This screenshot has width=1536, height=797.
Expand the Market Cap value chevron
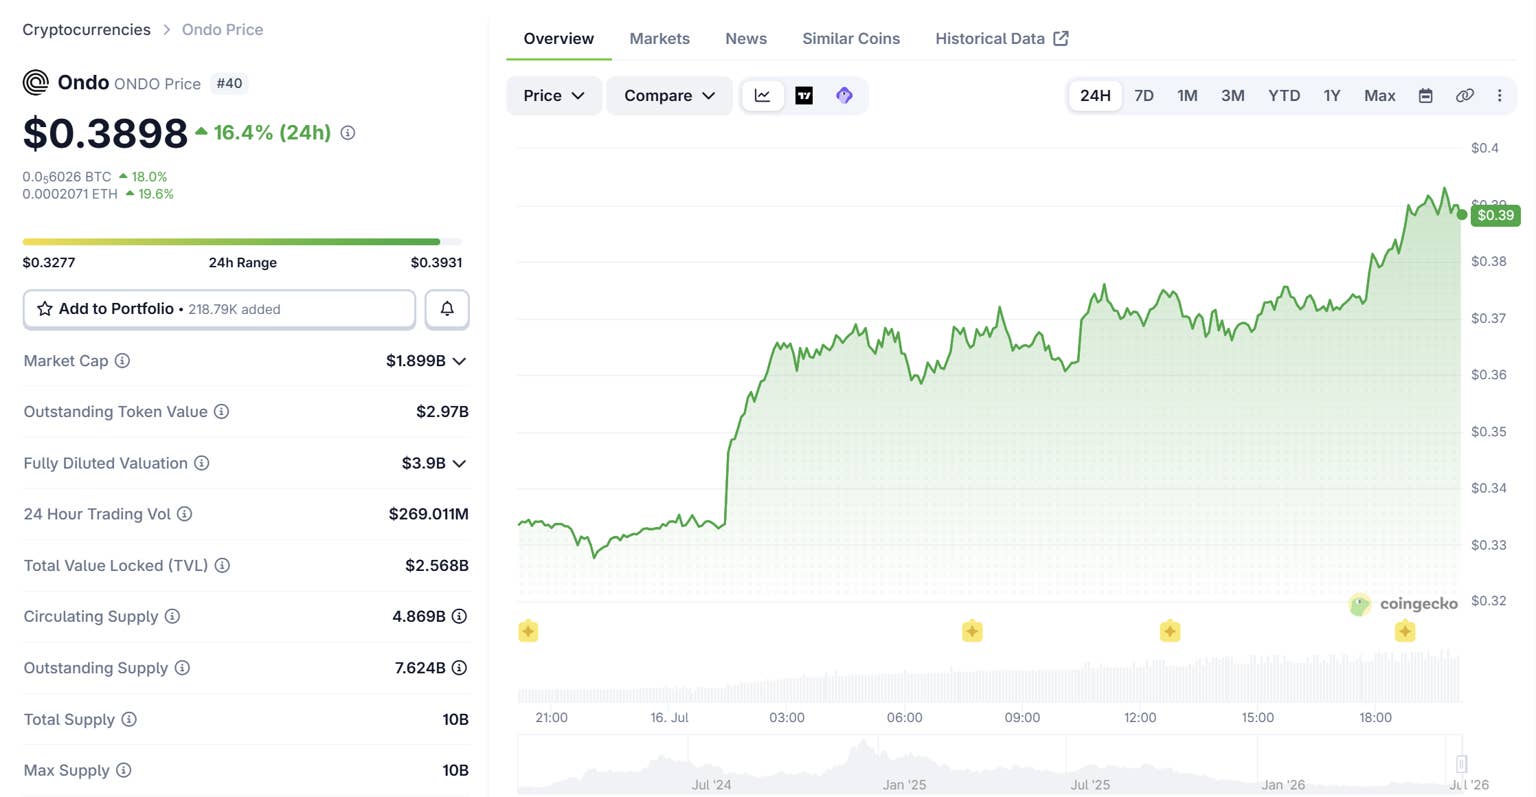(459, 361)
